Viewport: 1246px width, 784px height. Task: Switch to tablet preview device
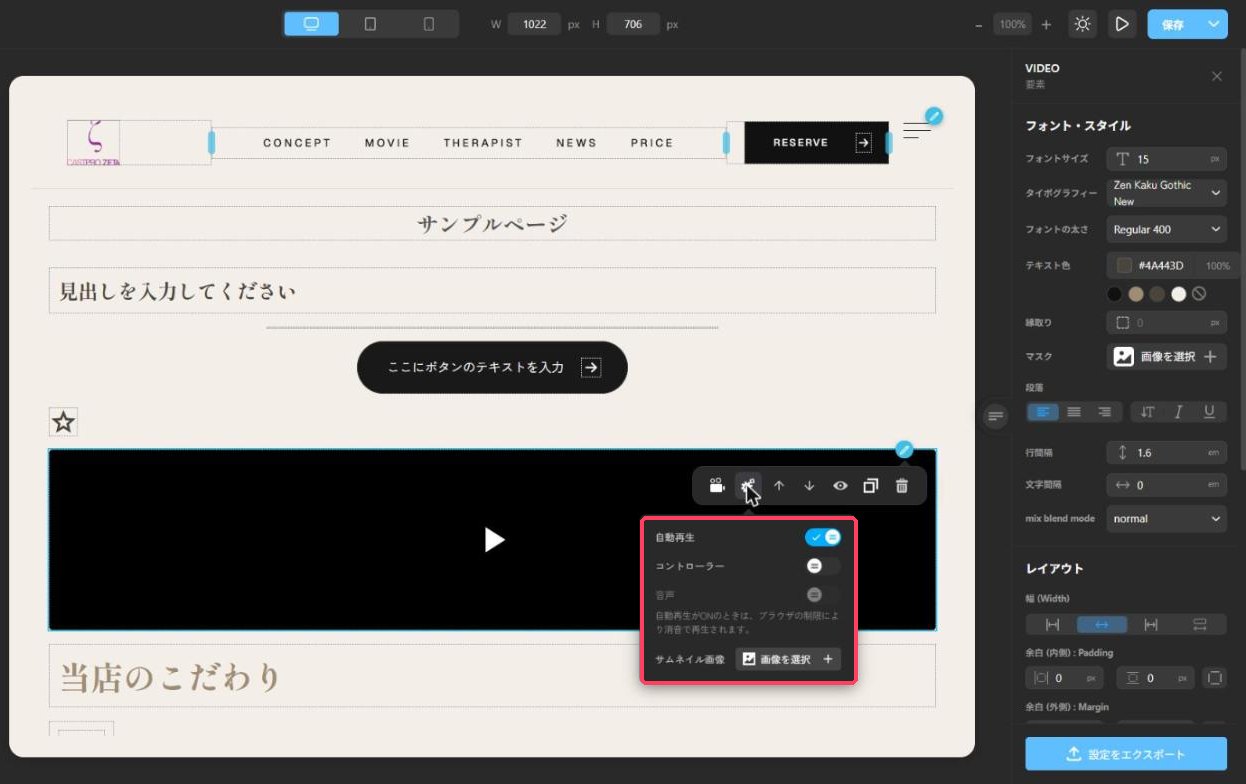[370, 24]
